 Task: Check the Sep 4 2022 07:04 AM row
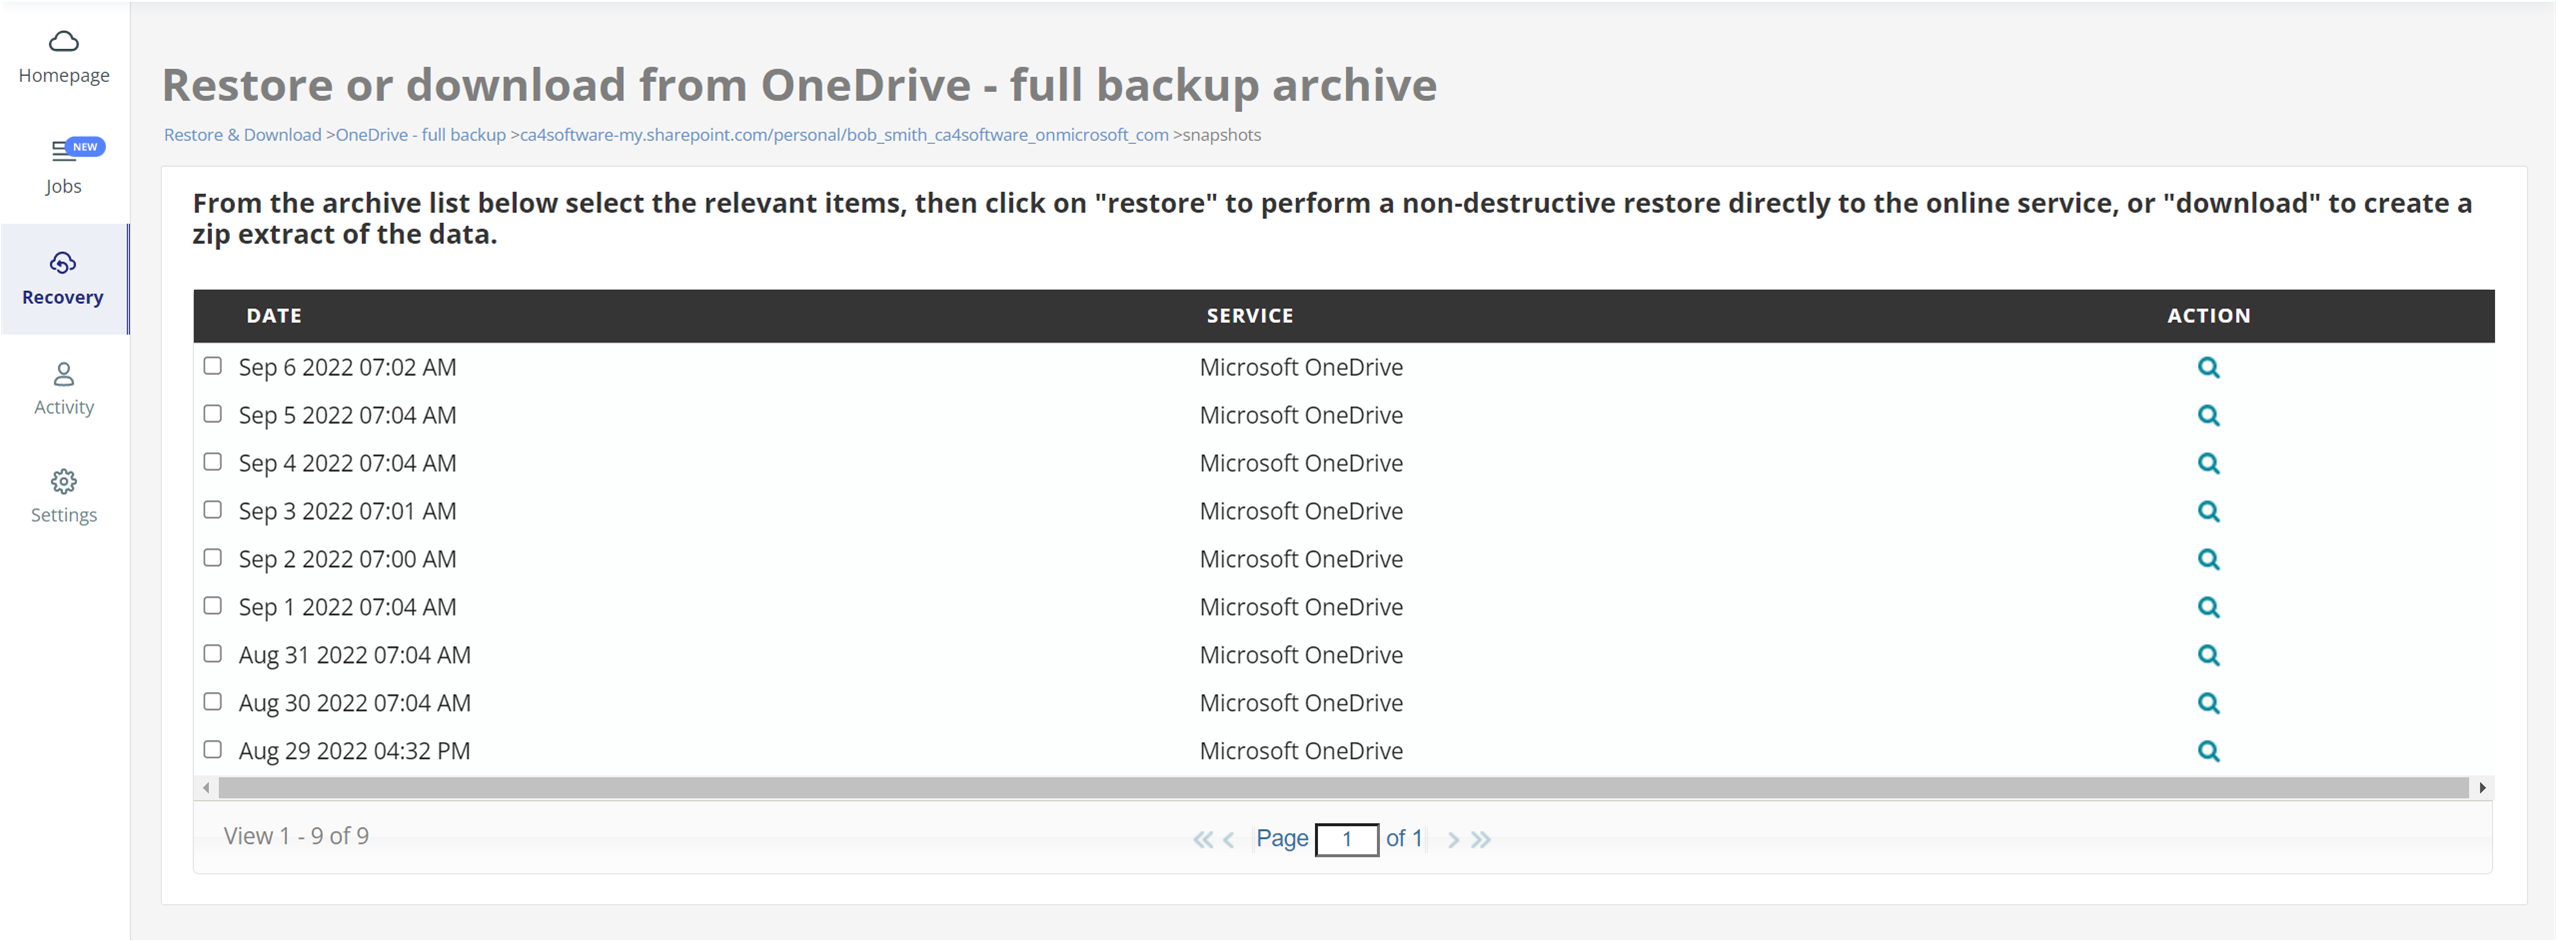[212, 462]
